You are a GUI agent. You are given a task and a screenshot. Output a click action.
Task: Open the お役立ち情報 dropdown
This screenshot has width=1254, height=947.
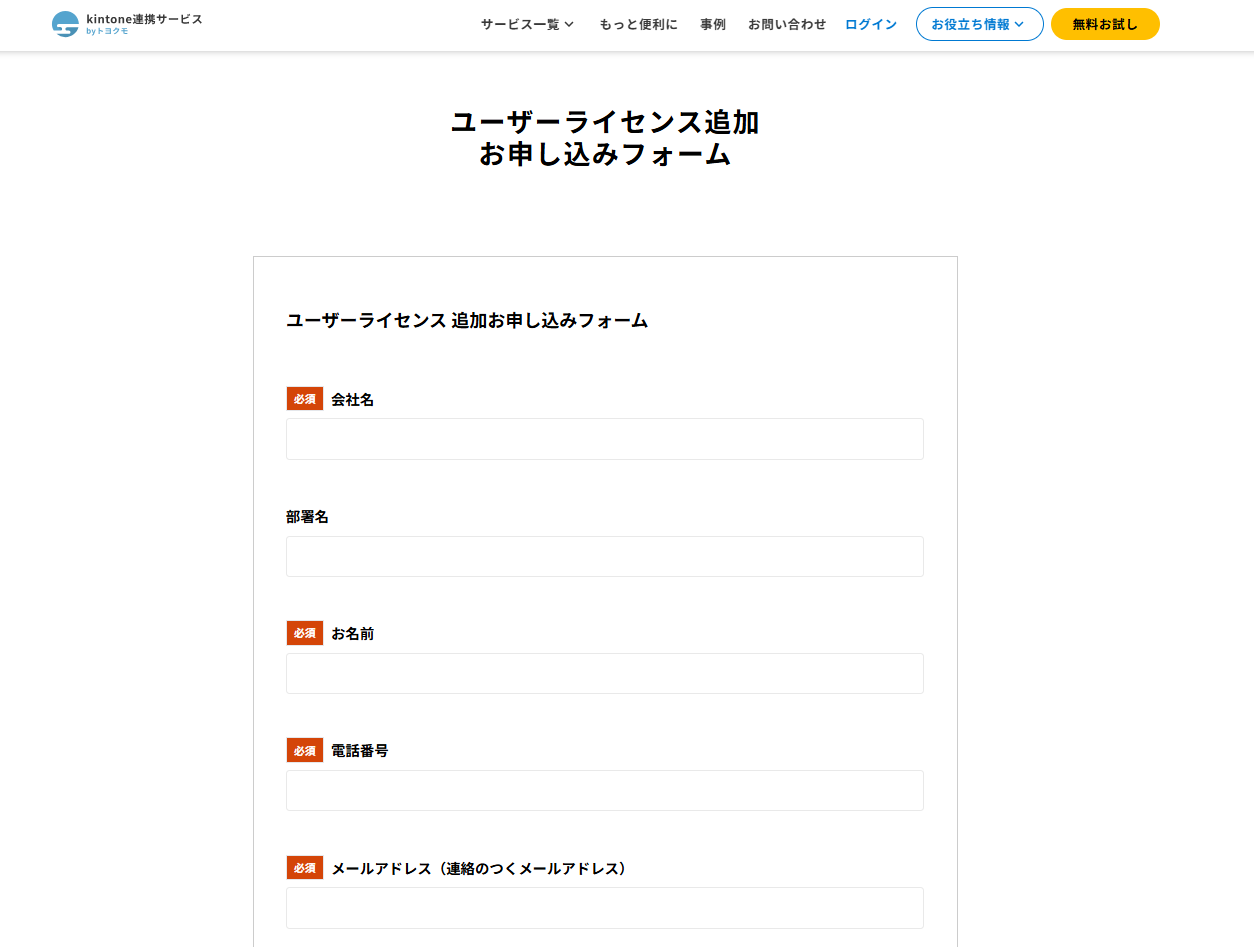pyautogui.click(x=971, y=24)
